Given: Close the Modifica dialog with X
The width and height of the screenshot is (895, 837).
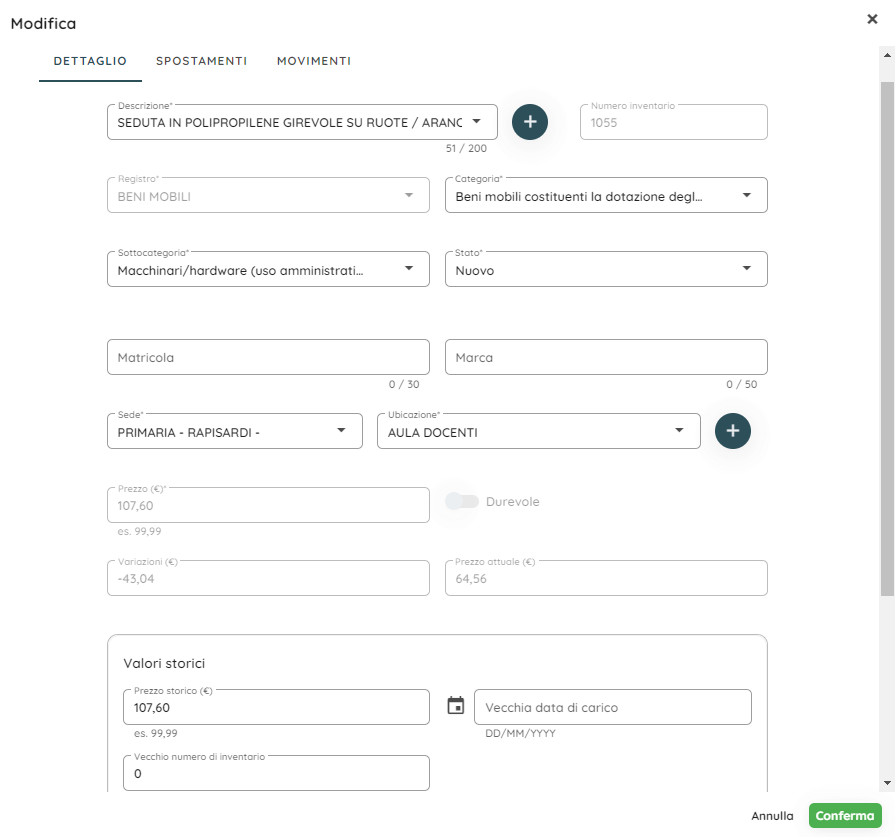Looking at the screenshot, I should pyautogui.click(x=872, y=19).
